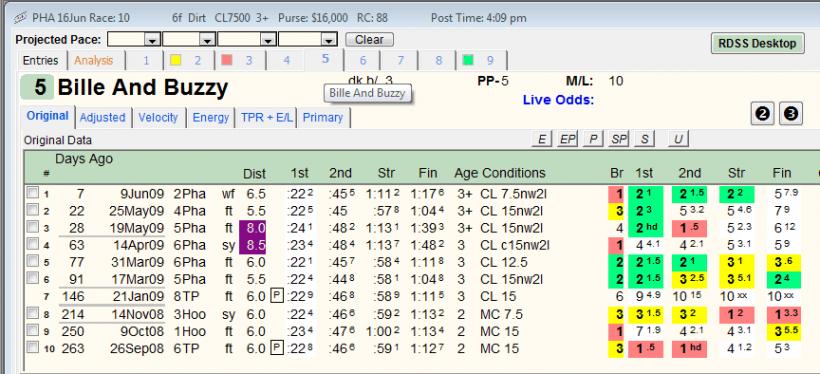Check the box for pace line 6
Image resolution: width=820 pixels, height=374 pixels.
pos(33,278)
